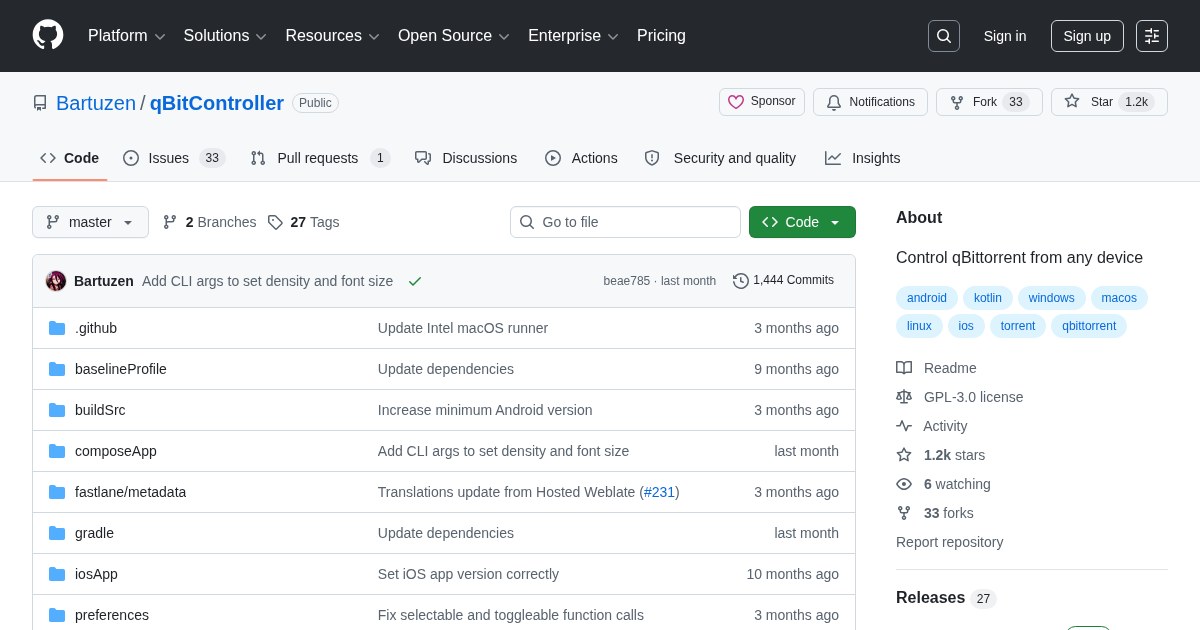
Task: Click the baselineProfile folder icon
Action: click(57, 369)
